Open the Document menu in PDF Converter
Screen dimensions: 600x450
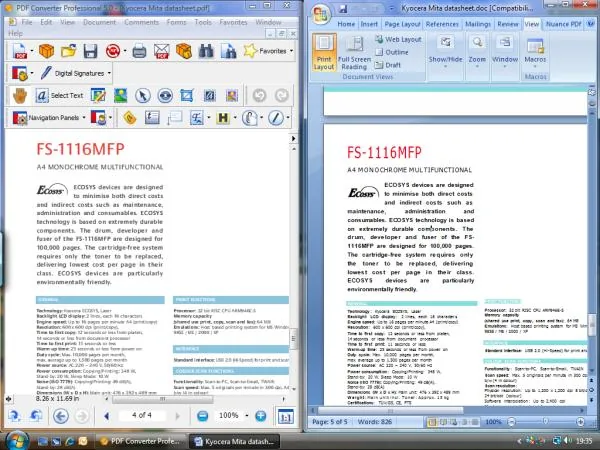[x=99, y=22]
